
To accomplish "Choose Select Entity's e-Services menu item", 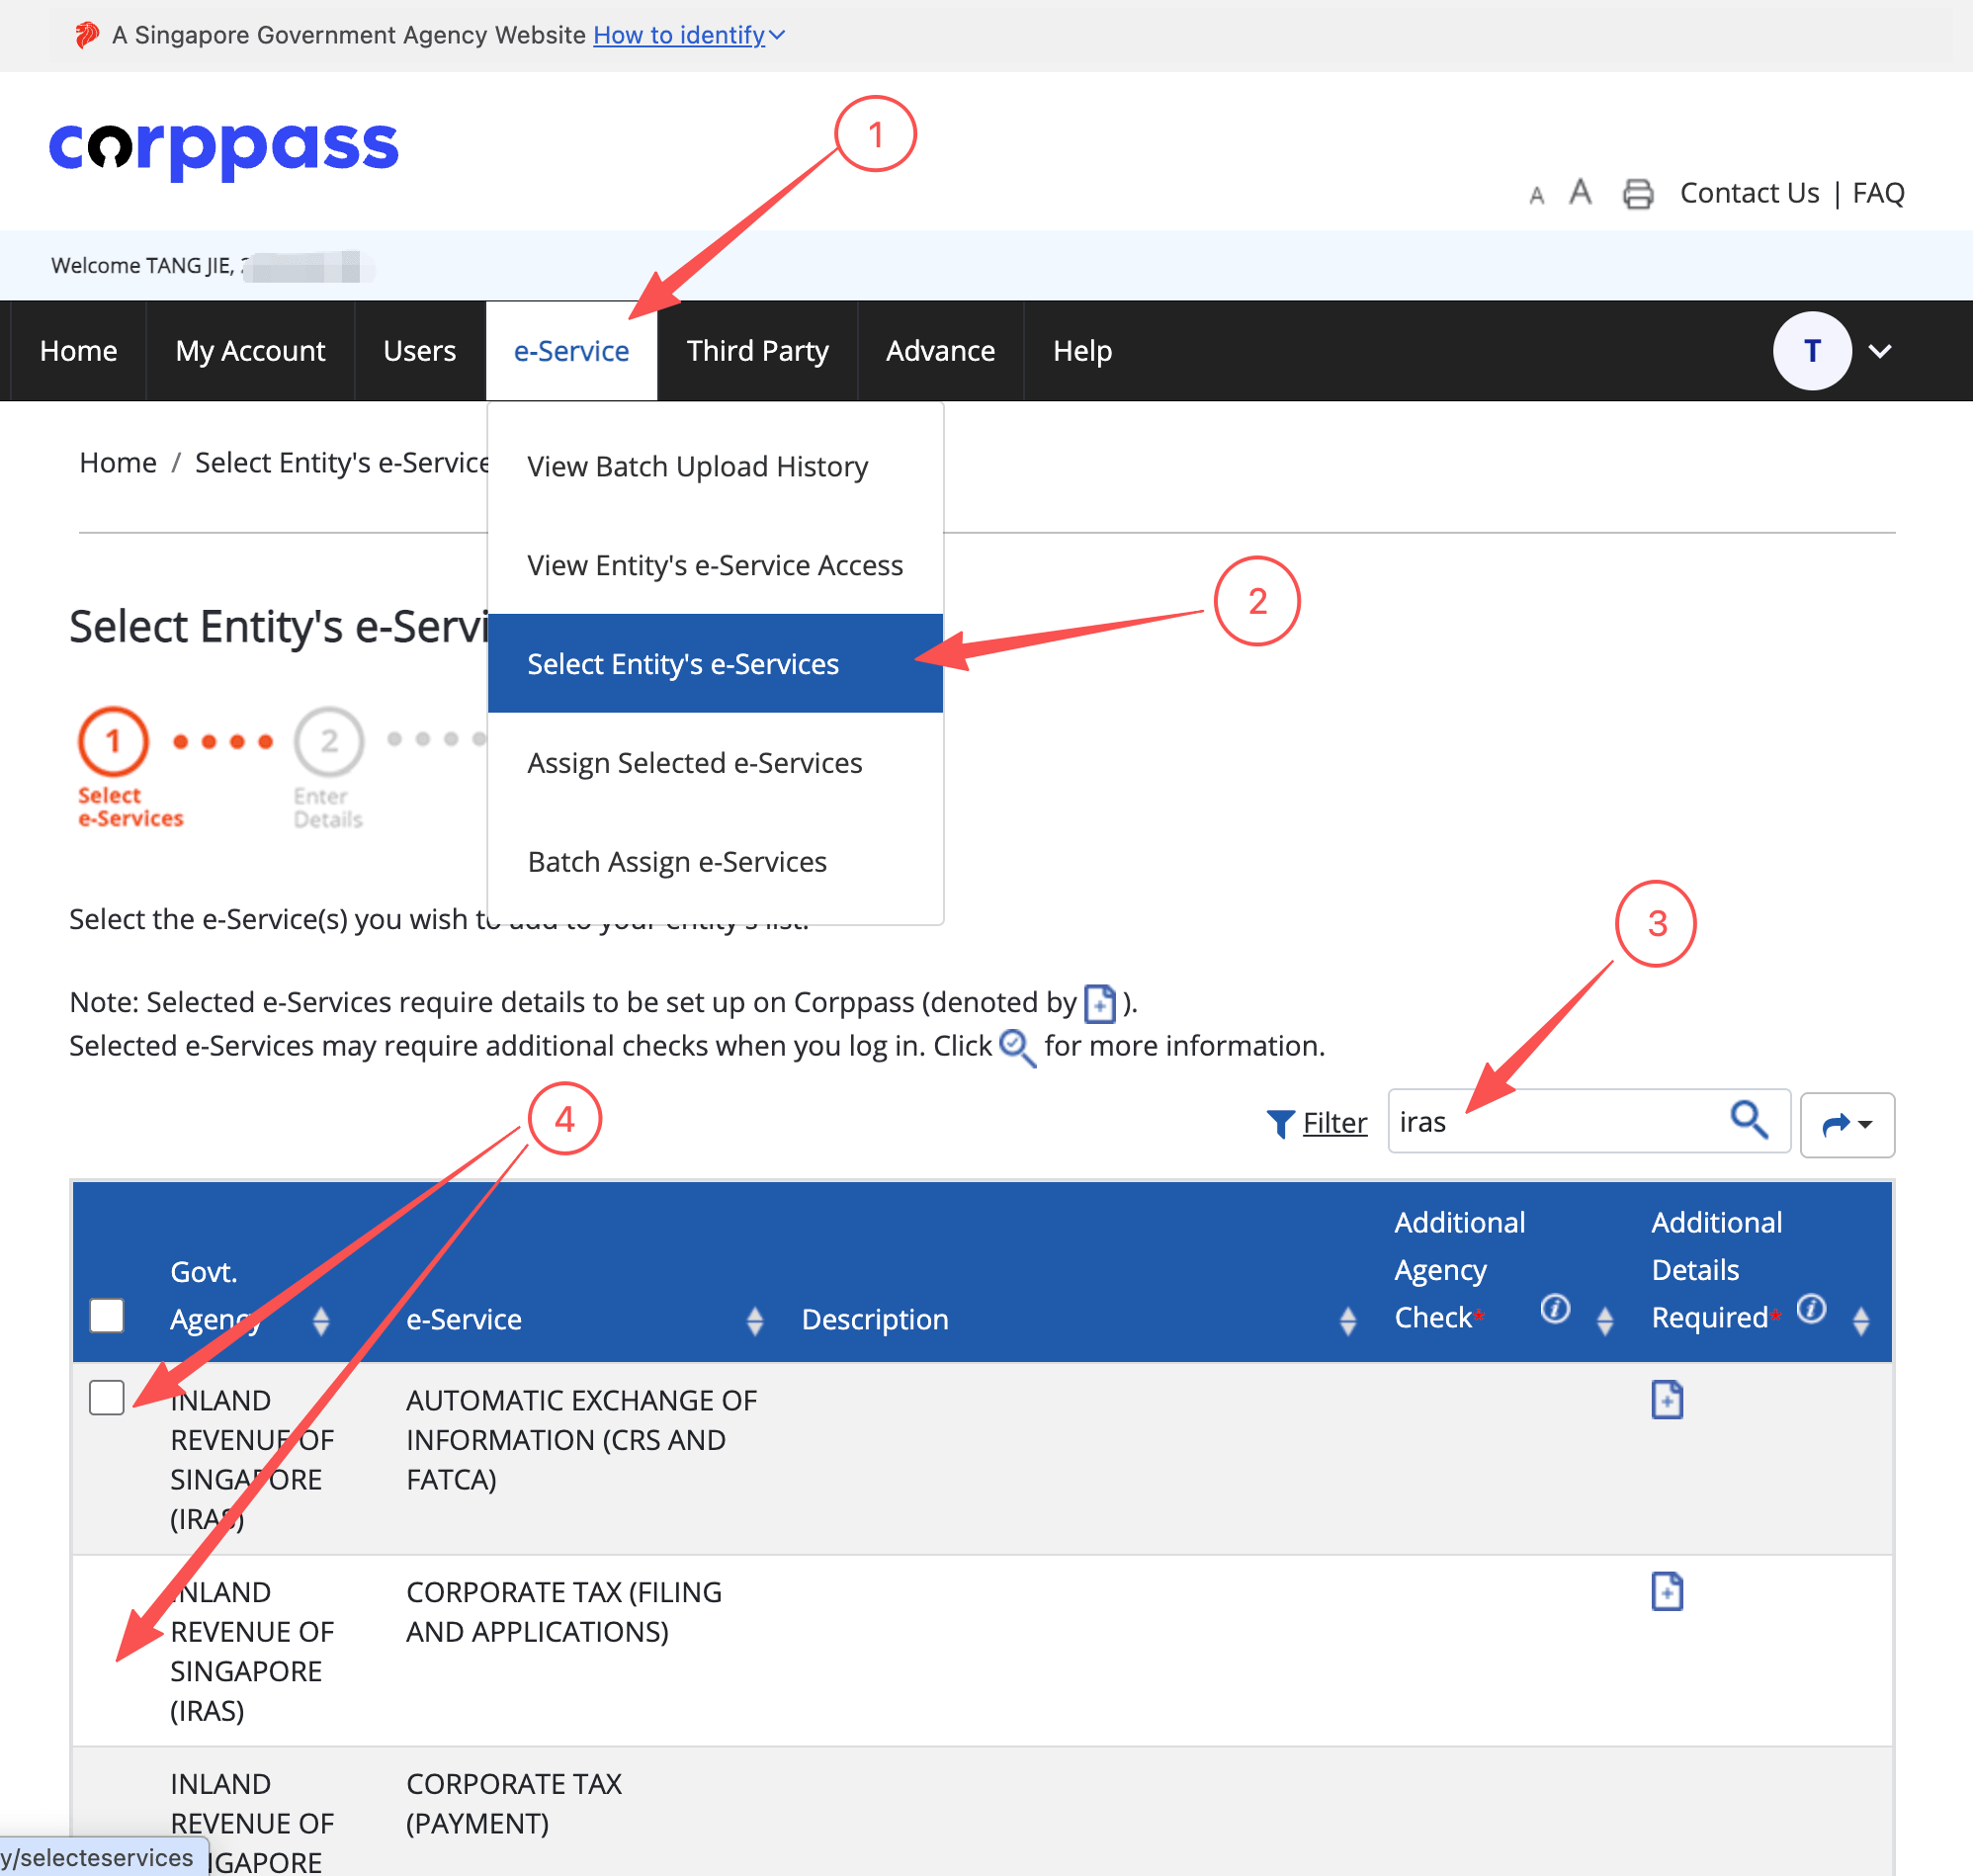I will pos(714,663).
